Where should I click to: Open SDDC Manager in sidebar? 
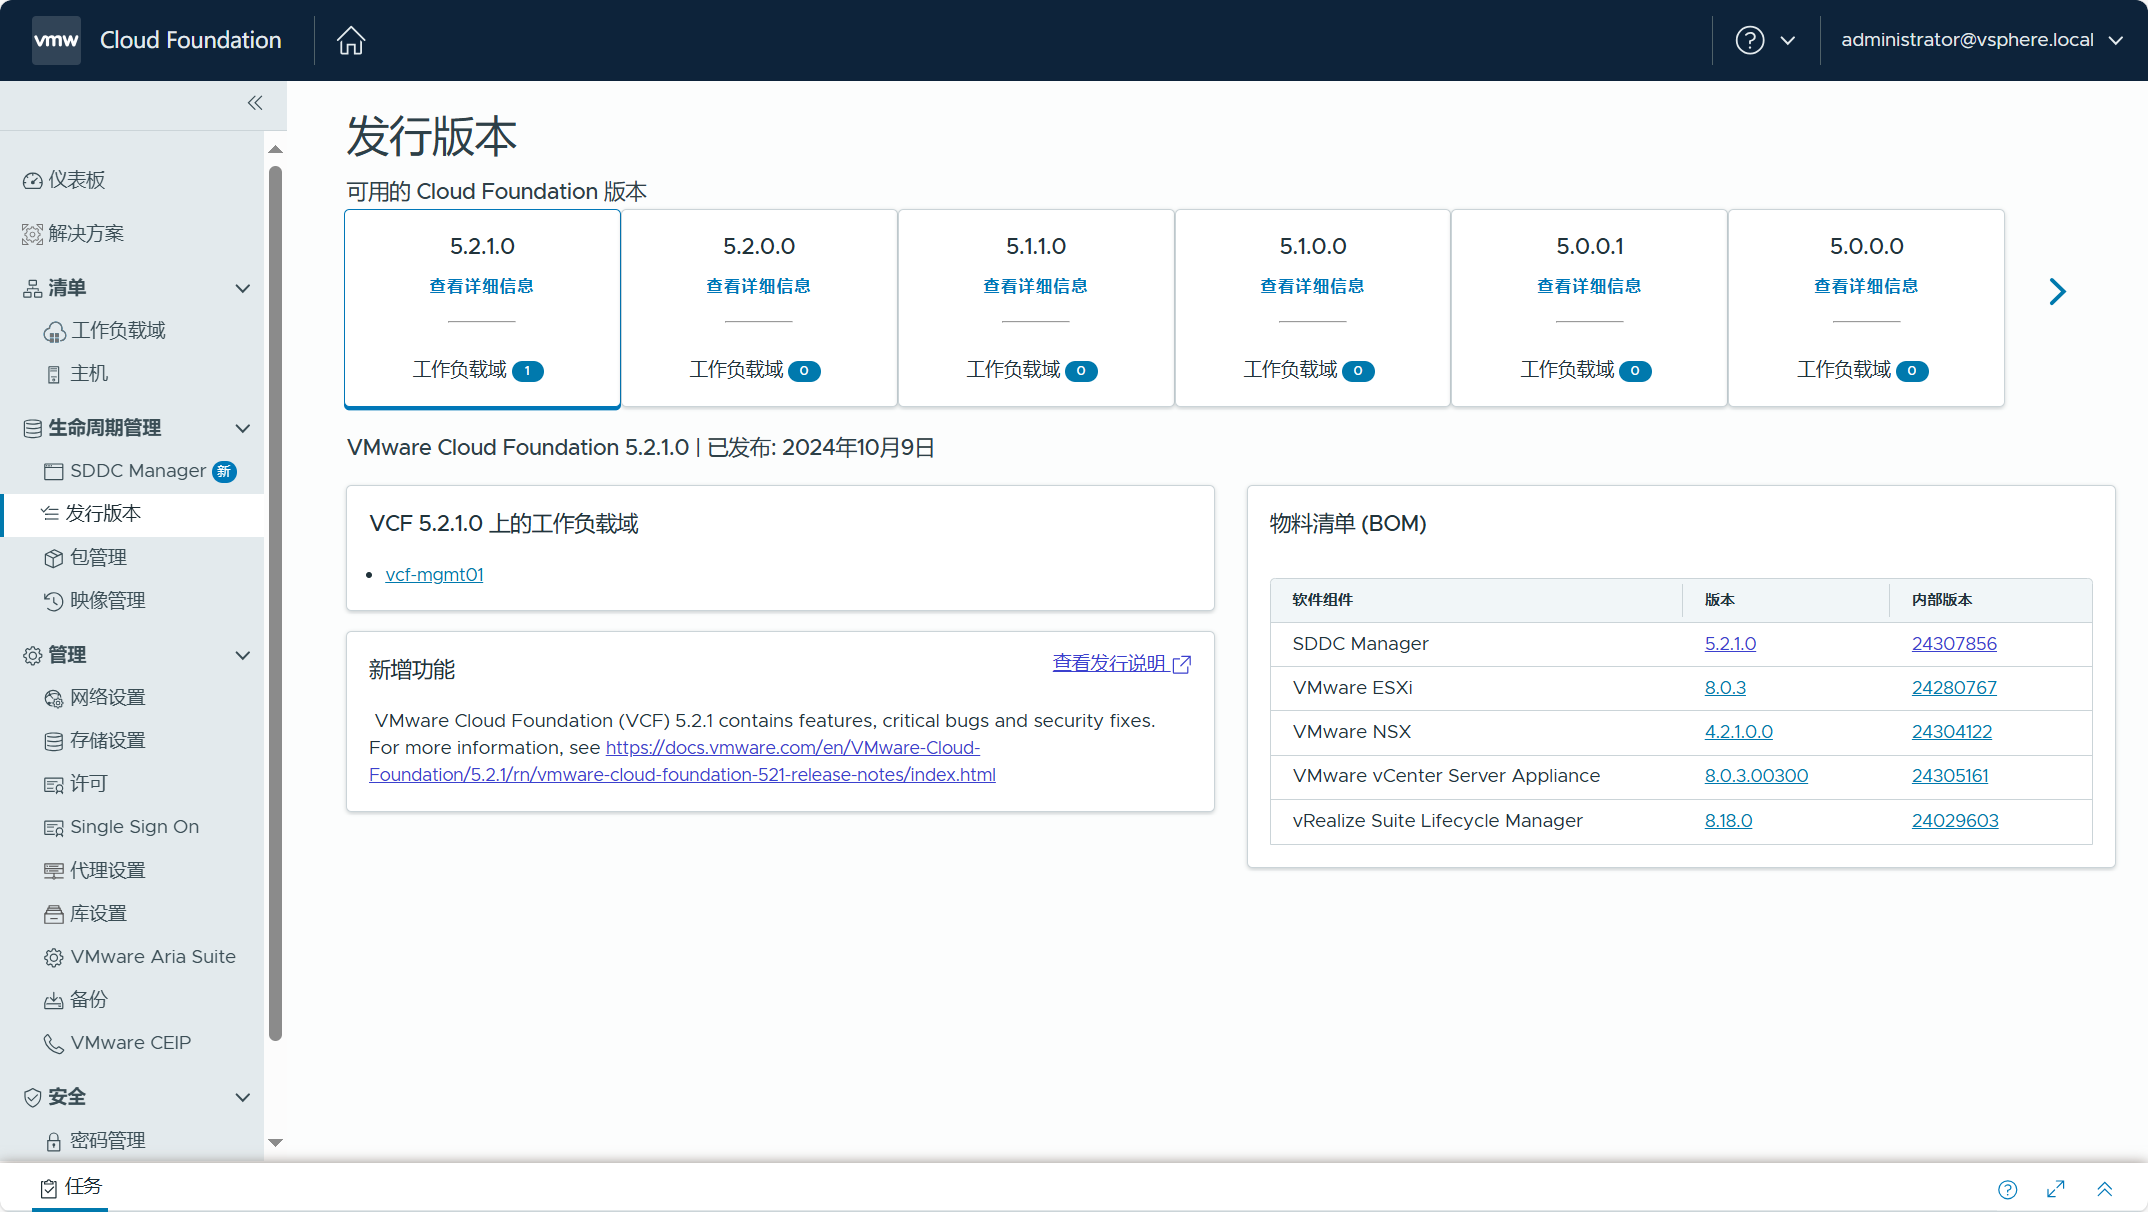pyautogui.click(x=137, y=471)
